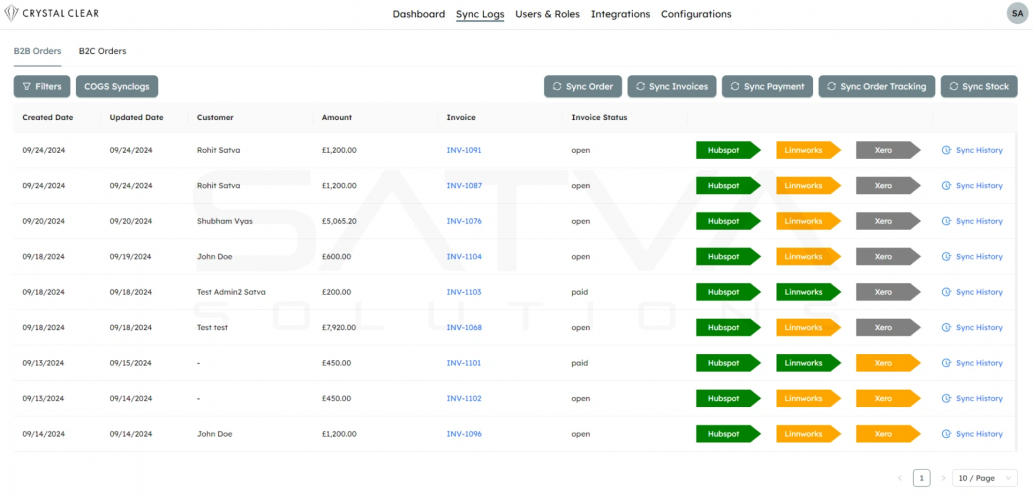Click clock icon for INV-1103 sync history
Screen dimensions: 1033x500
tap(947, 292)
